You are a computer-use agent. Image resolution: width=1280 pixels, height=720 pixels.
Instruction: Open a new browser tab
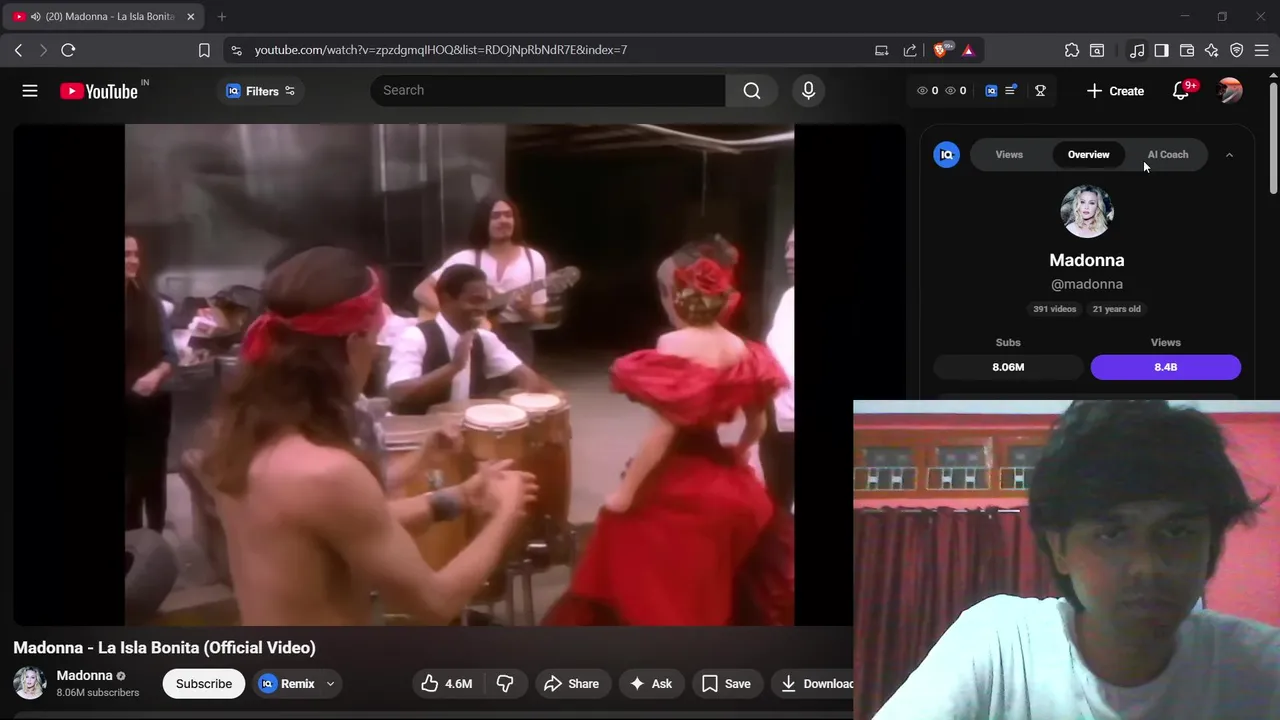[x=222, y=17]
